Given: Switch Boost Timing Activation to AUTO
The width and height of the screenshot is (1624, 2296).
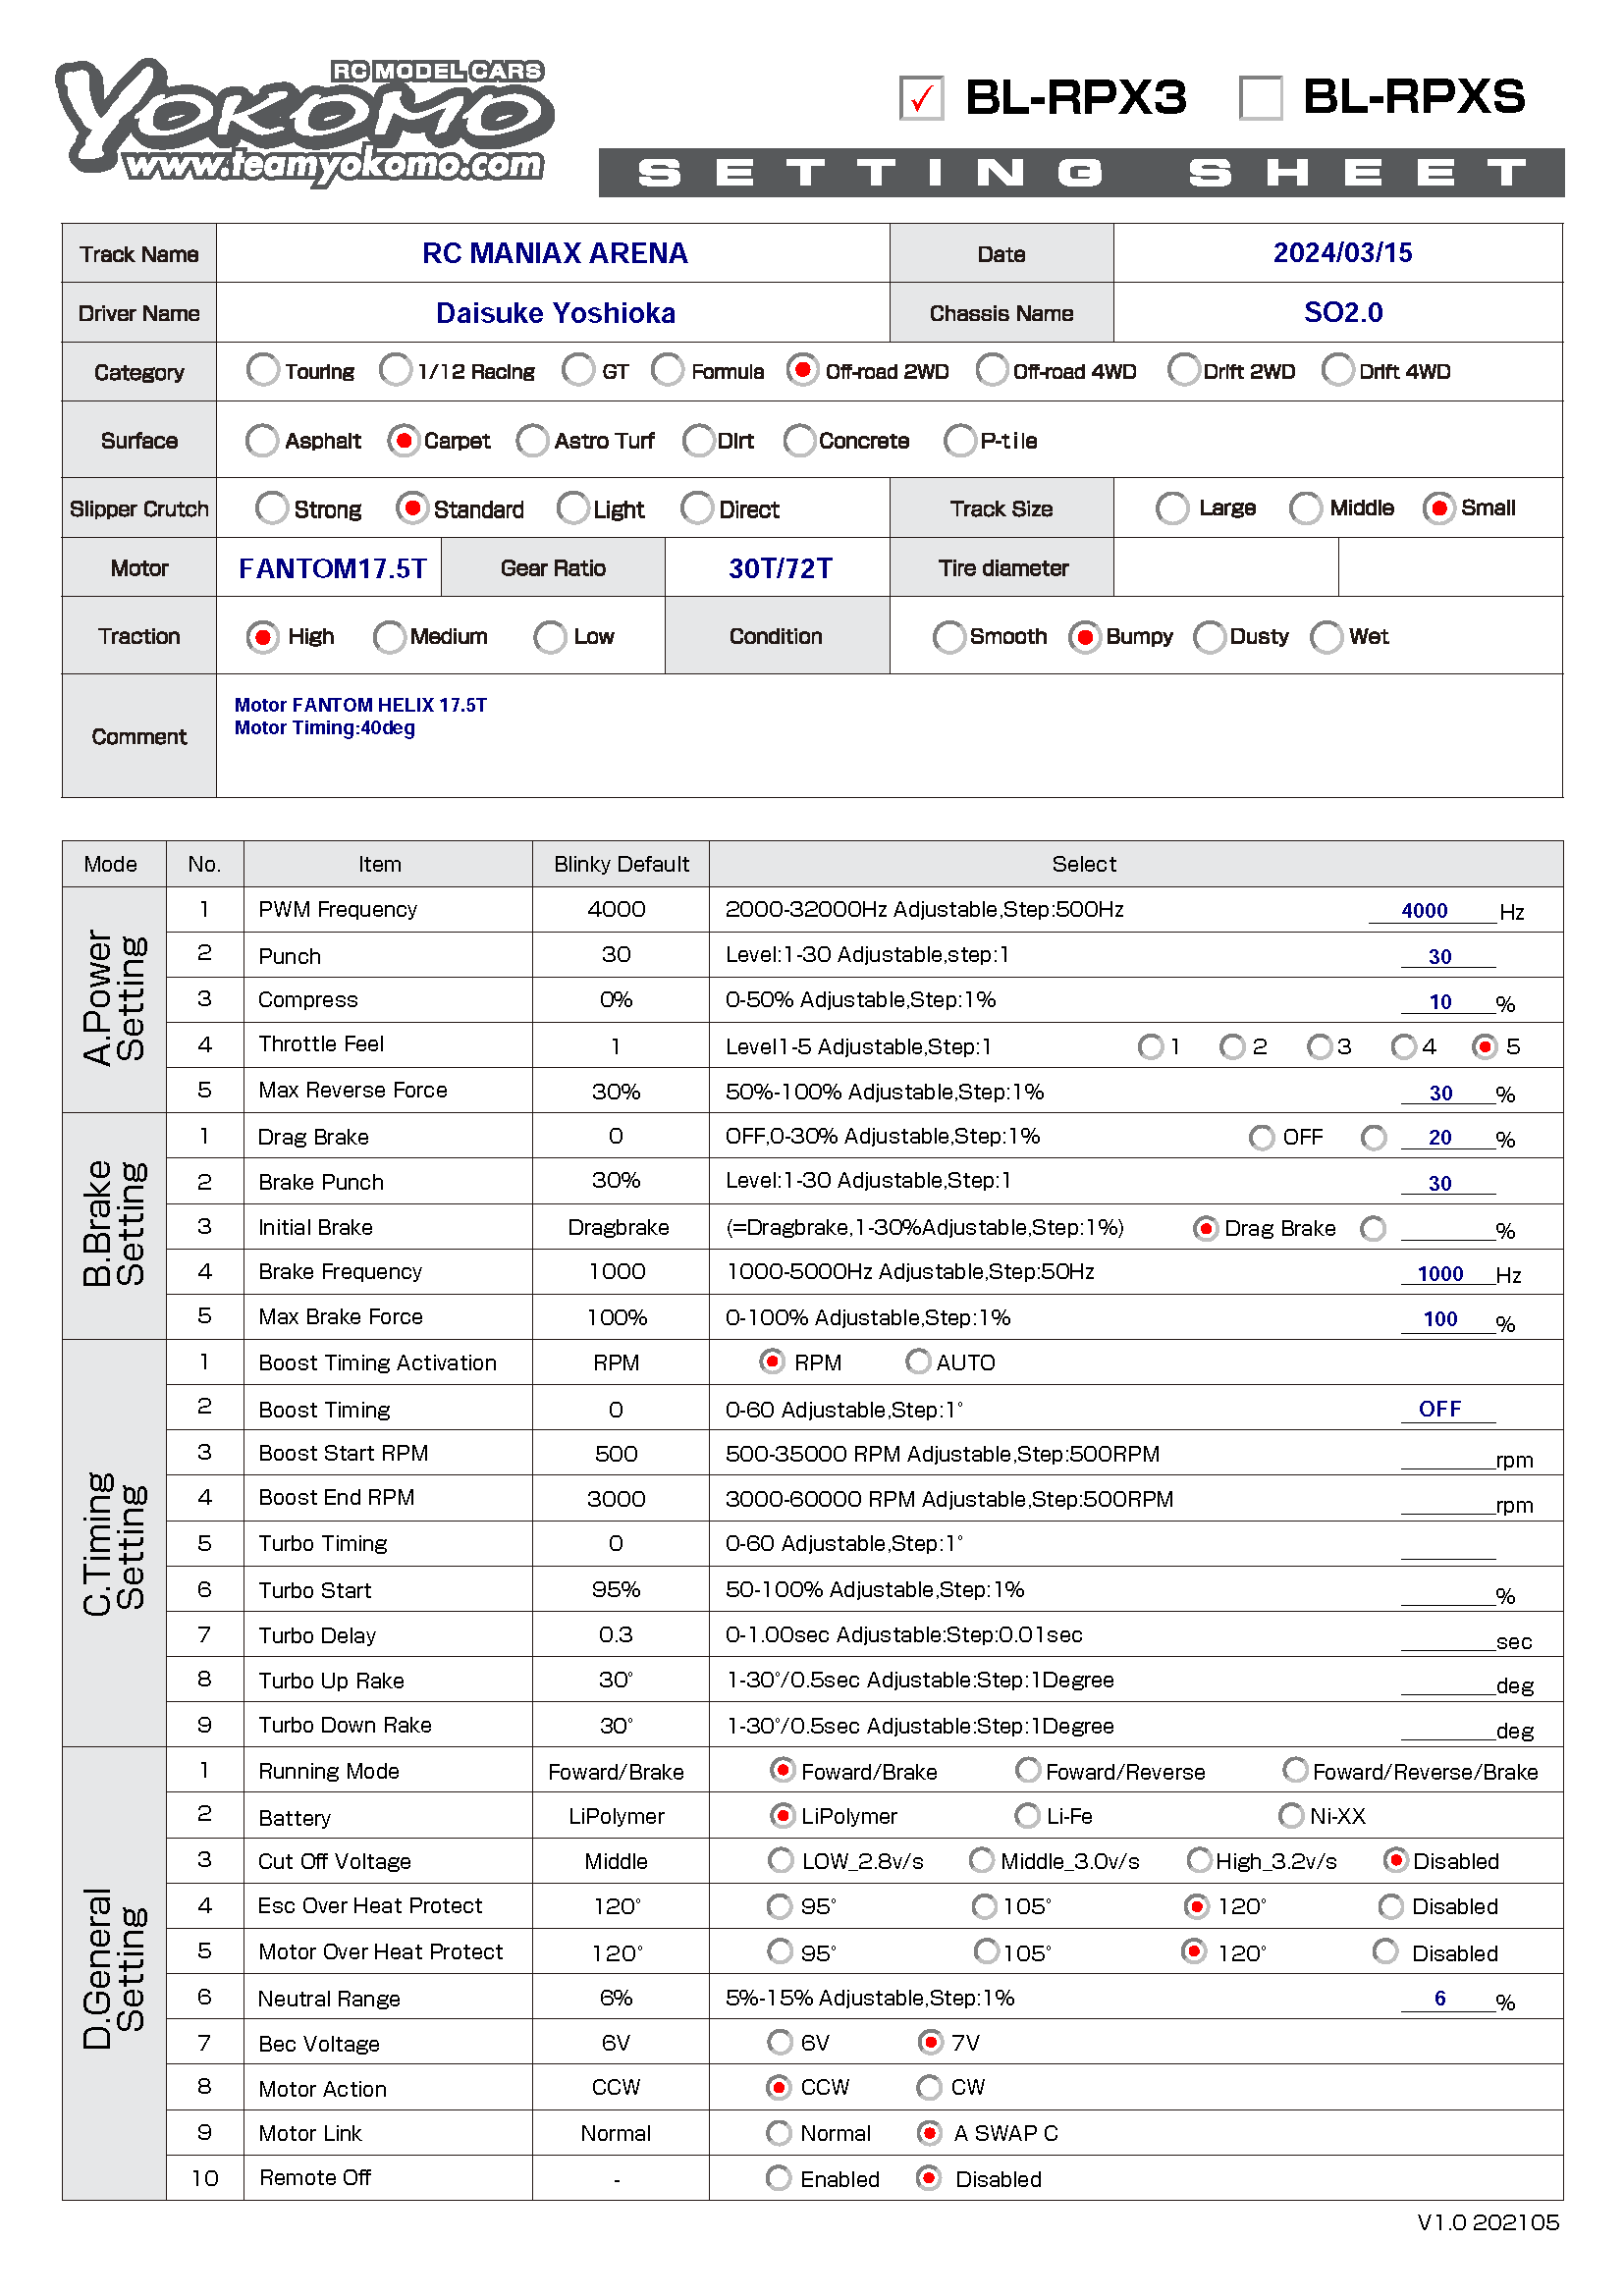Looking at the screenshot, I should [917, 1361].
